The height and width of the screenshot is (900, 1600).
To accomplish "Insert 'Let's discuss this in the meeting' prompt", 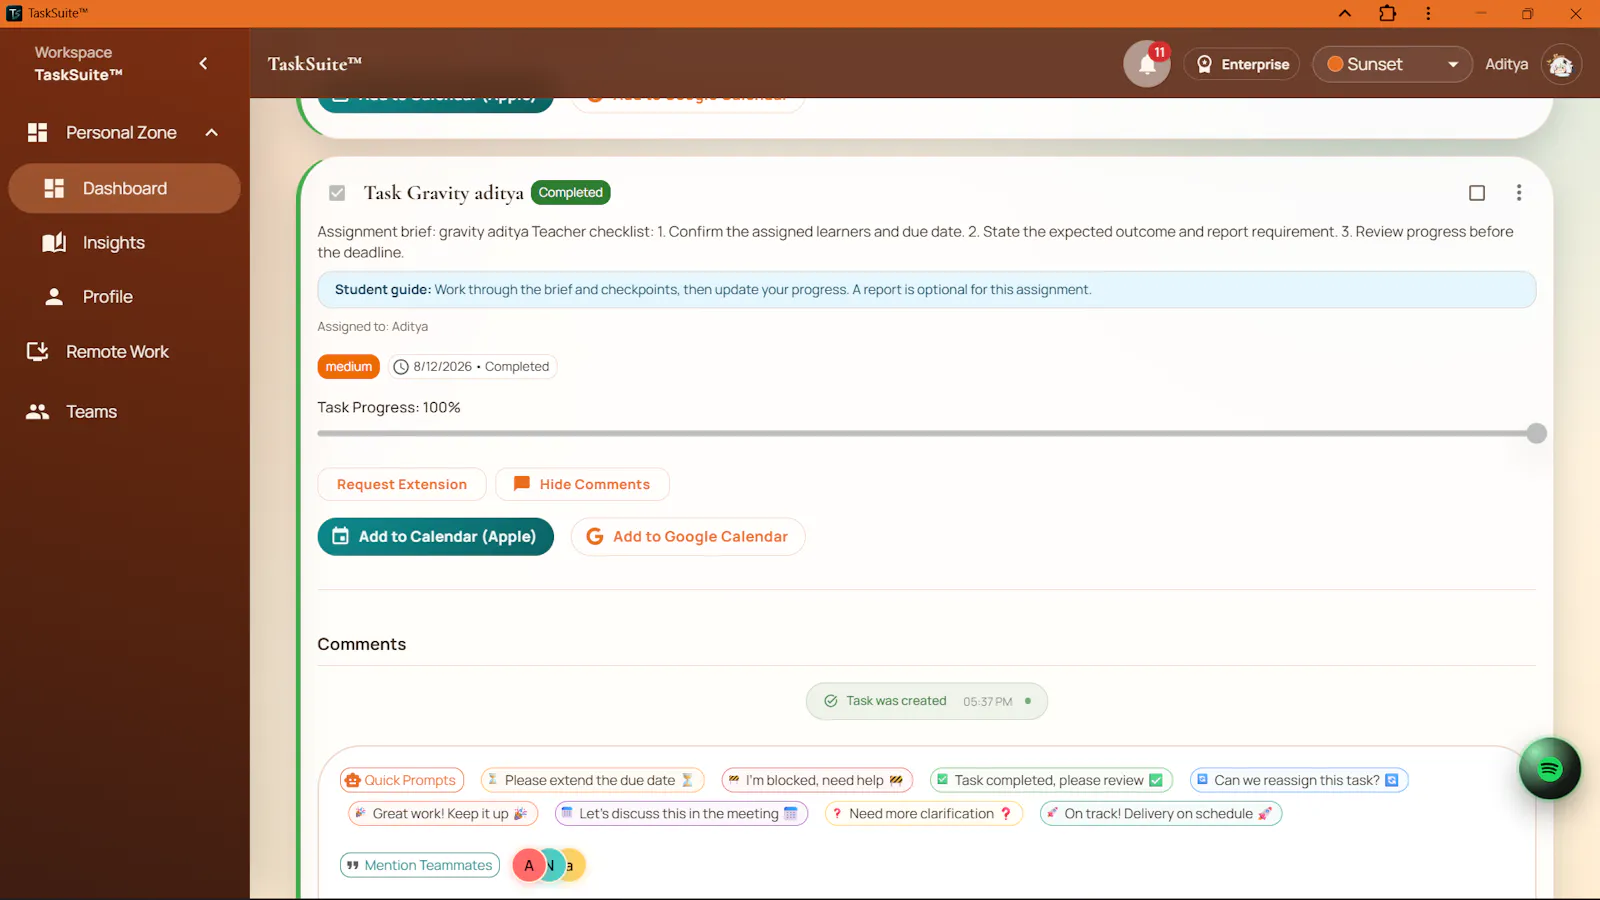I will click(x=681, y=814).
